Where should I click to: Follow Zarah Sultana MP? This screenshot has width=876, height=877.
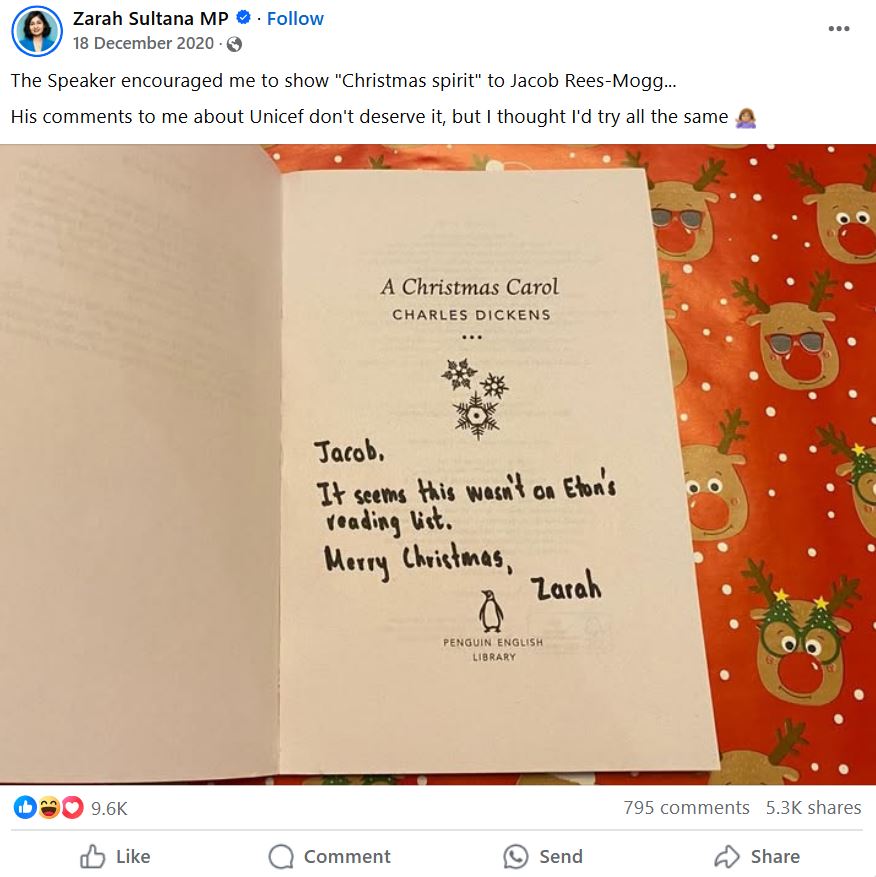295,18
